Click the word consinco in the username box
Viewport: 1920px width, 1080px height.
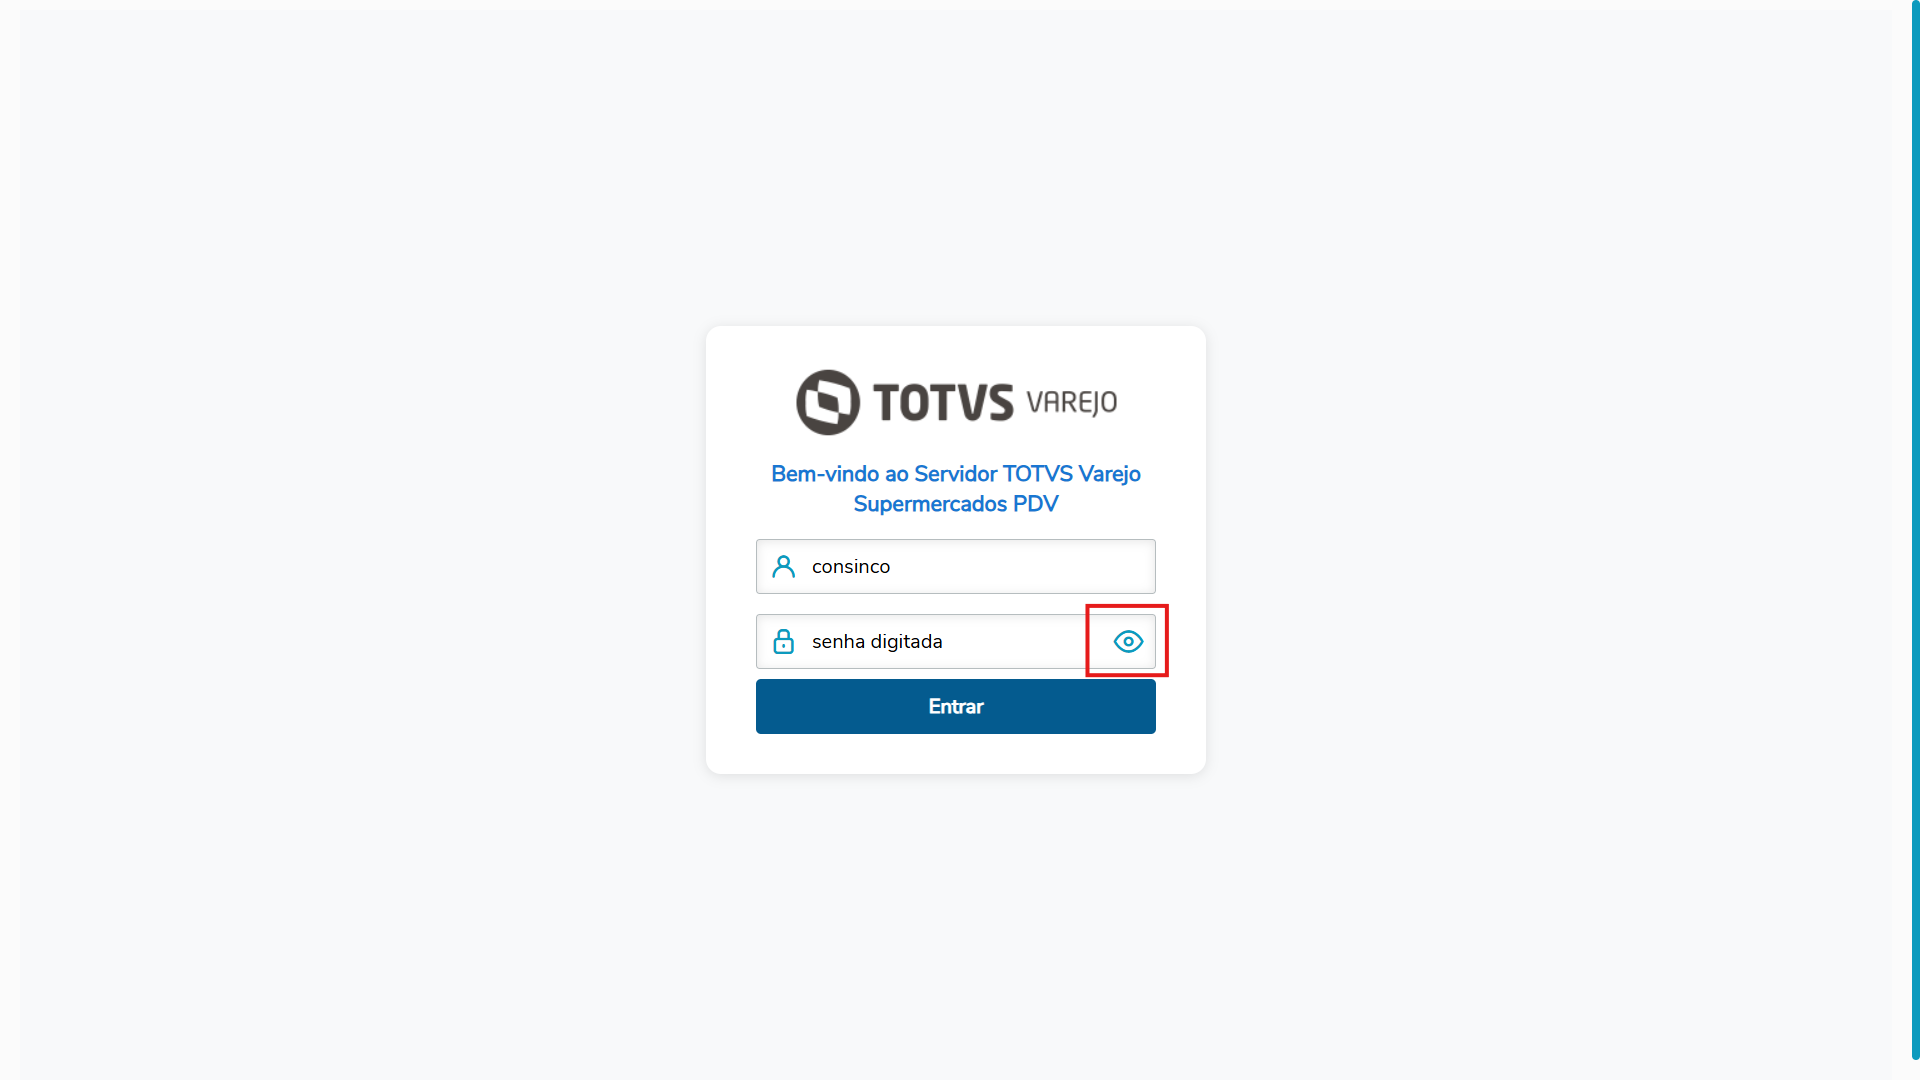851,567
